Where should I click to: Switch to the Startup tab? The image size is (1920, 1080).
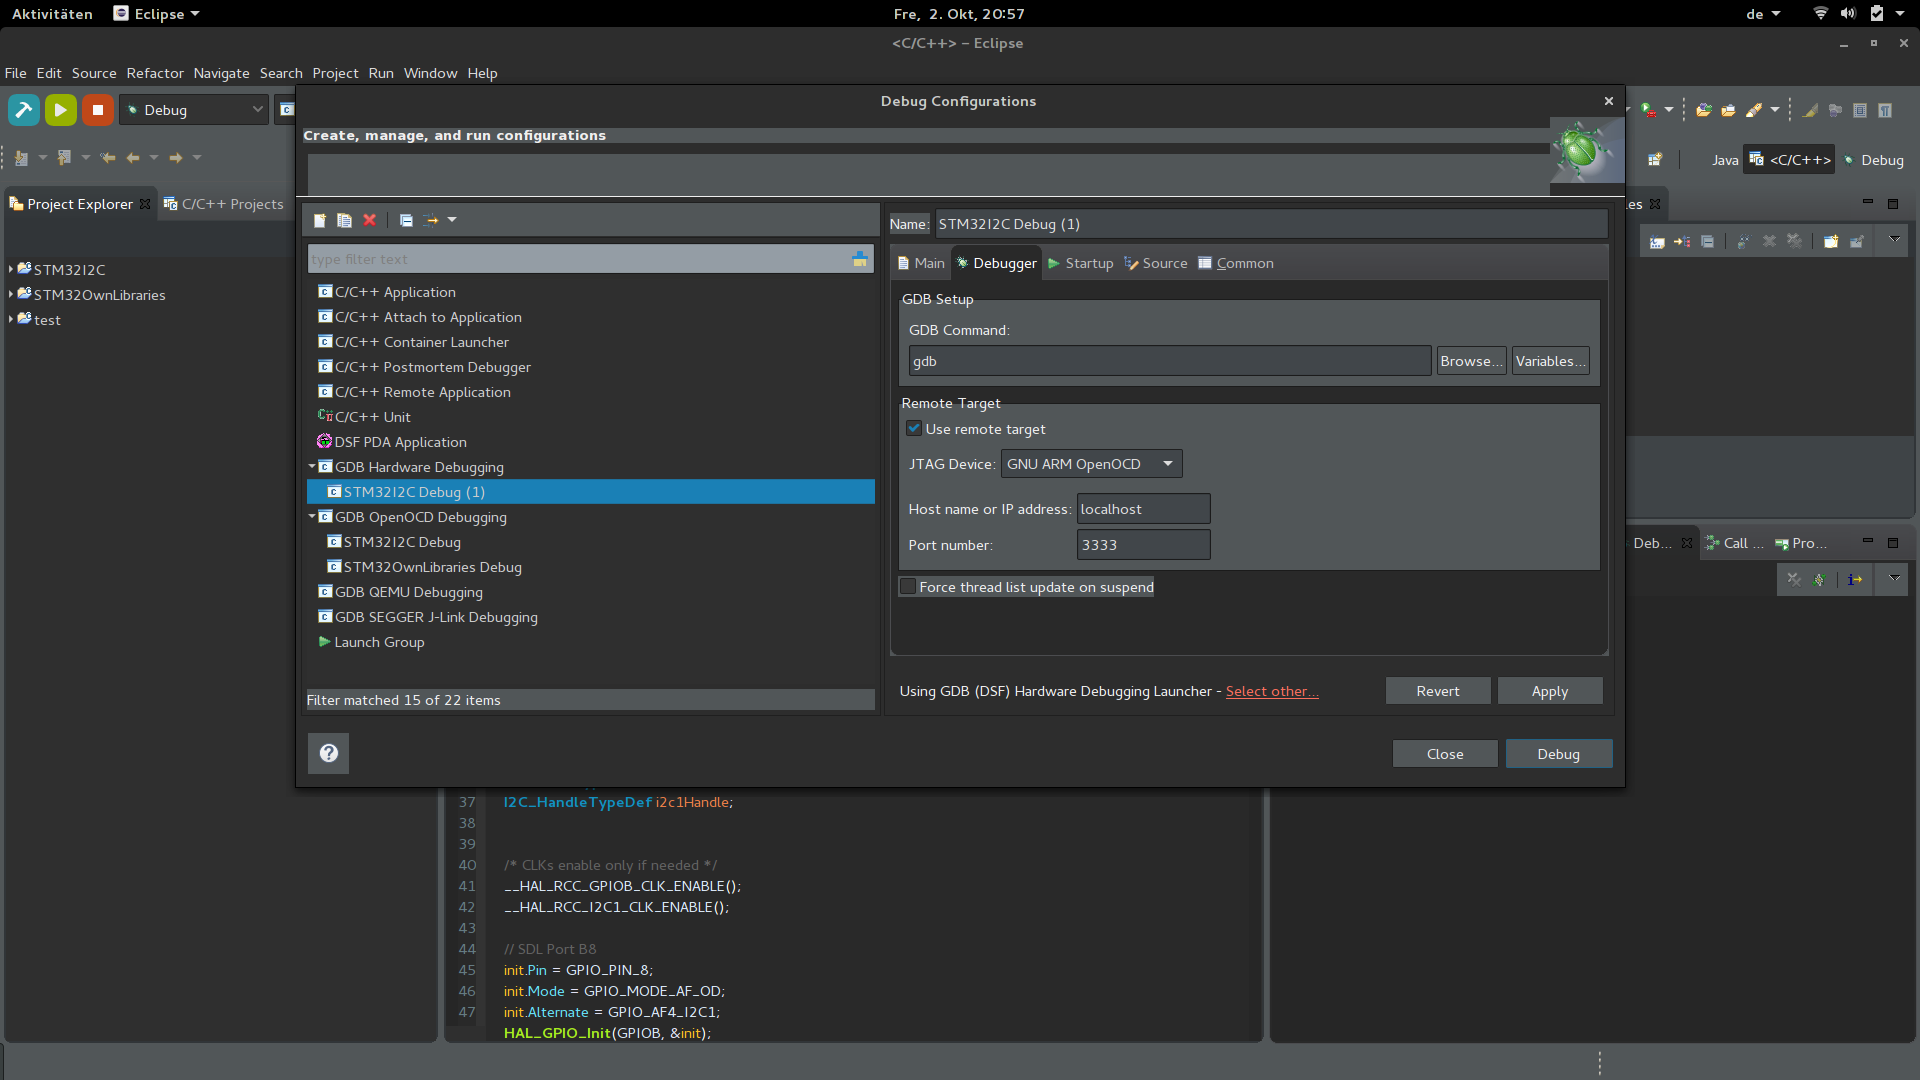[1080, 263]
